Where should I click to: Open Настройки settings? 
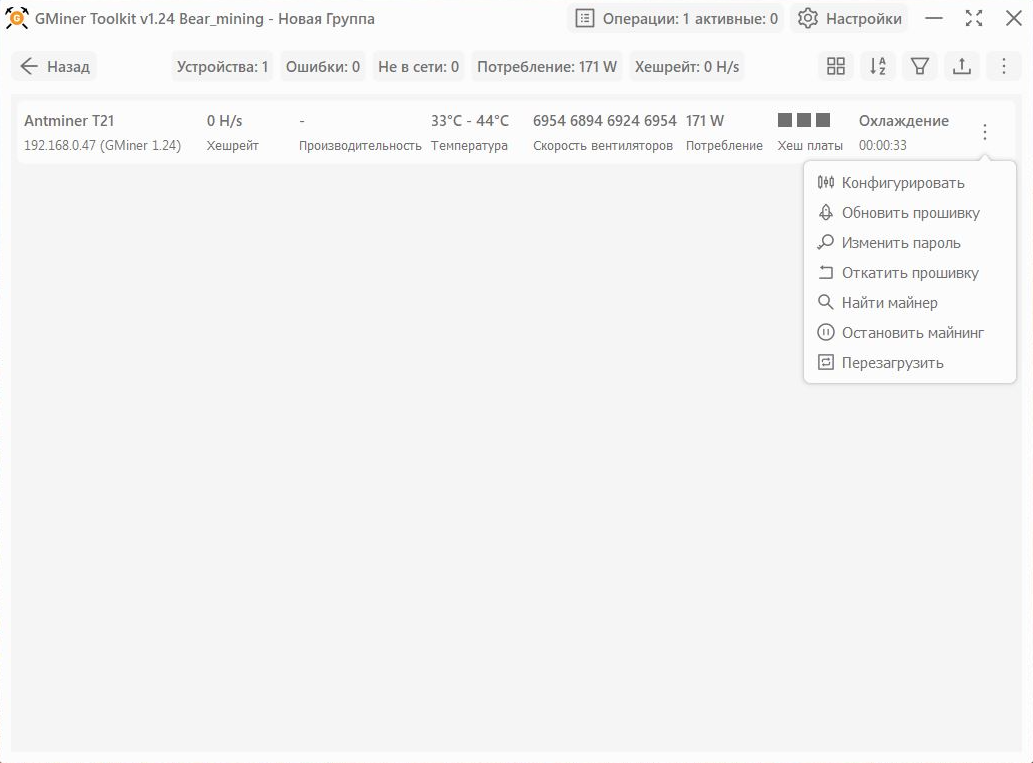coord(849,18)
